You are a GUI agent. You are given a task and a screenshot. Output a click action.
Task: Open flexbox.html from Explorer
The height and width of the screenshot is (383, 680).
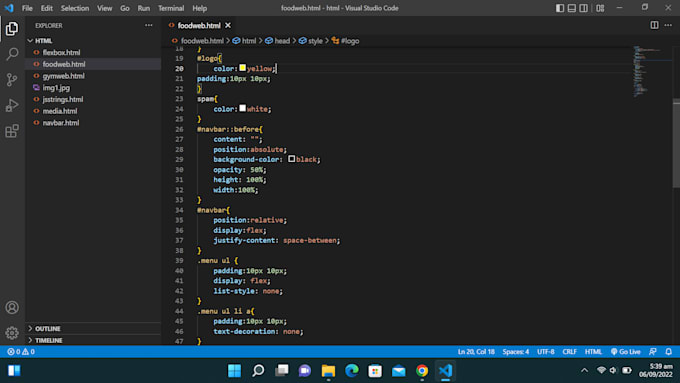coord(93,52)
